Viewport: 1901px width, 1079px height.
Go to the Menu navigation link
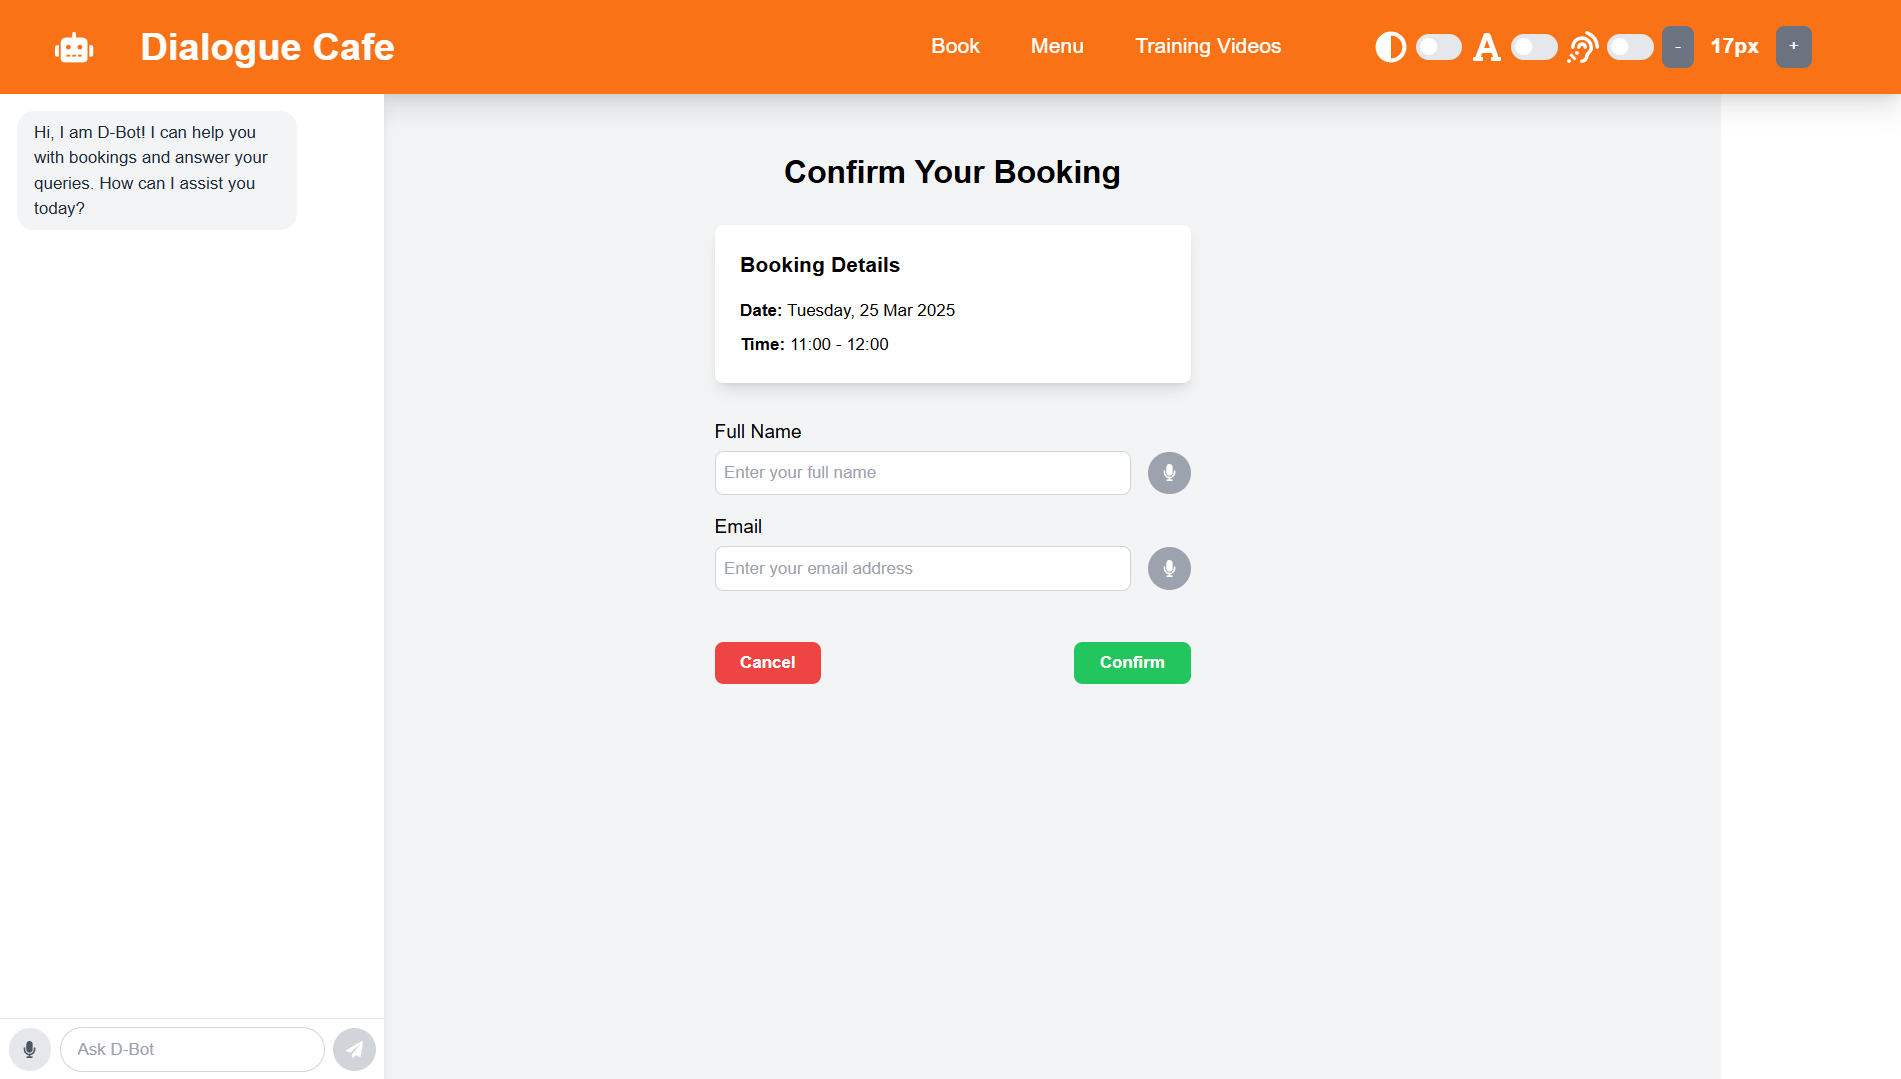[1057, 47]
